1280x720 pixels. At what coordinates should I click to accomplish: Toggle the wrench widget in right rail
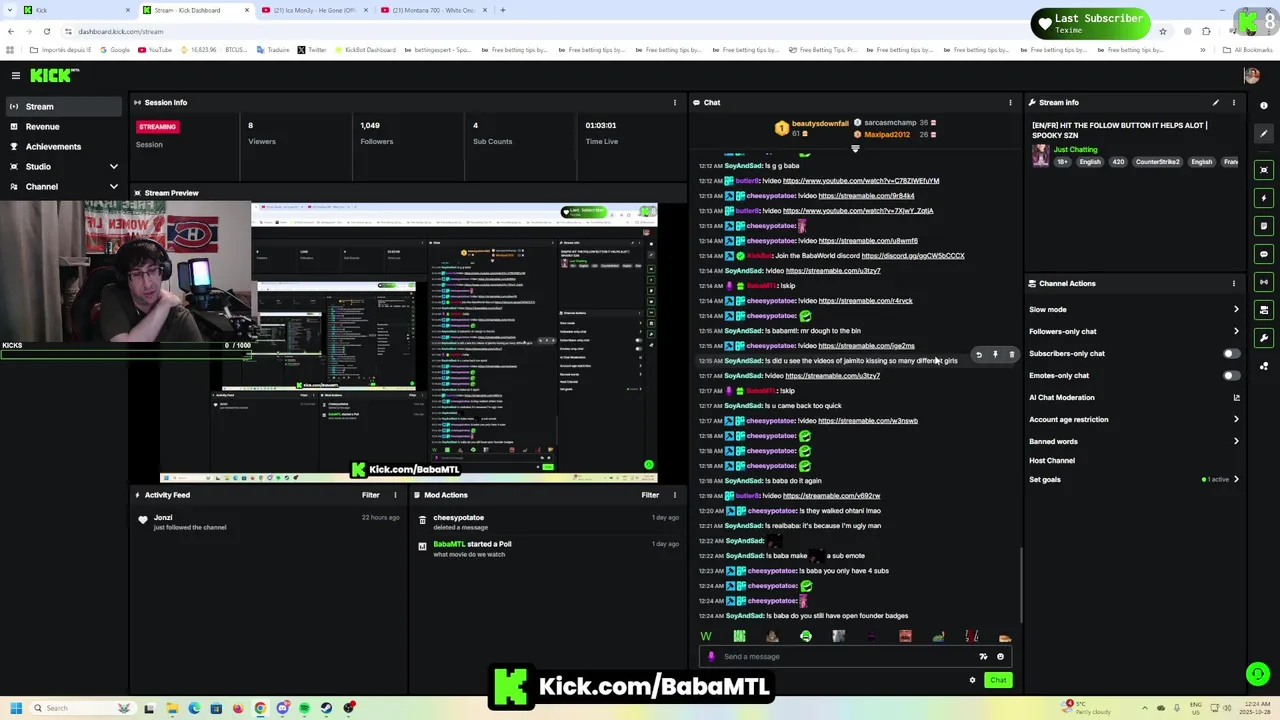[x=1264, y=338]
